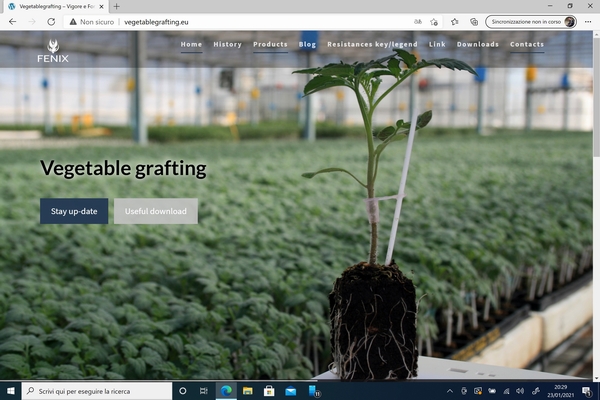Click 'Sincronizzazione non in corso' profile button
This screenshot has height=400, width=600.
tap(530, 21)
